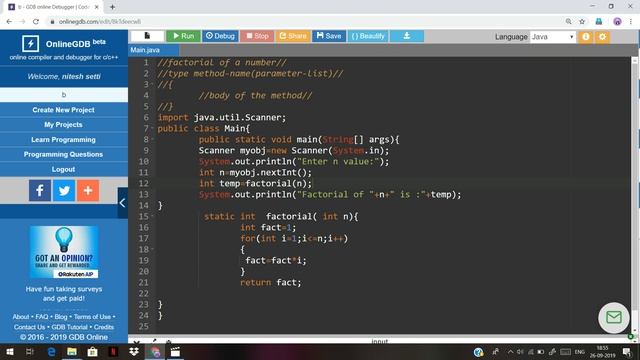Click the orange info icon
Image resolution: width=640 pixels, height=360 pixels.
pos(586,37)
